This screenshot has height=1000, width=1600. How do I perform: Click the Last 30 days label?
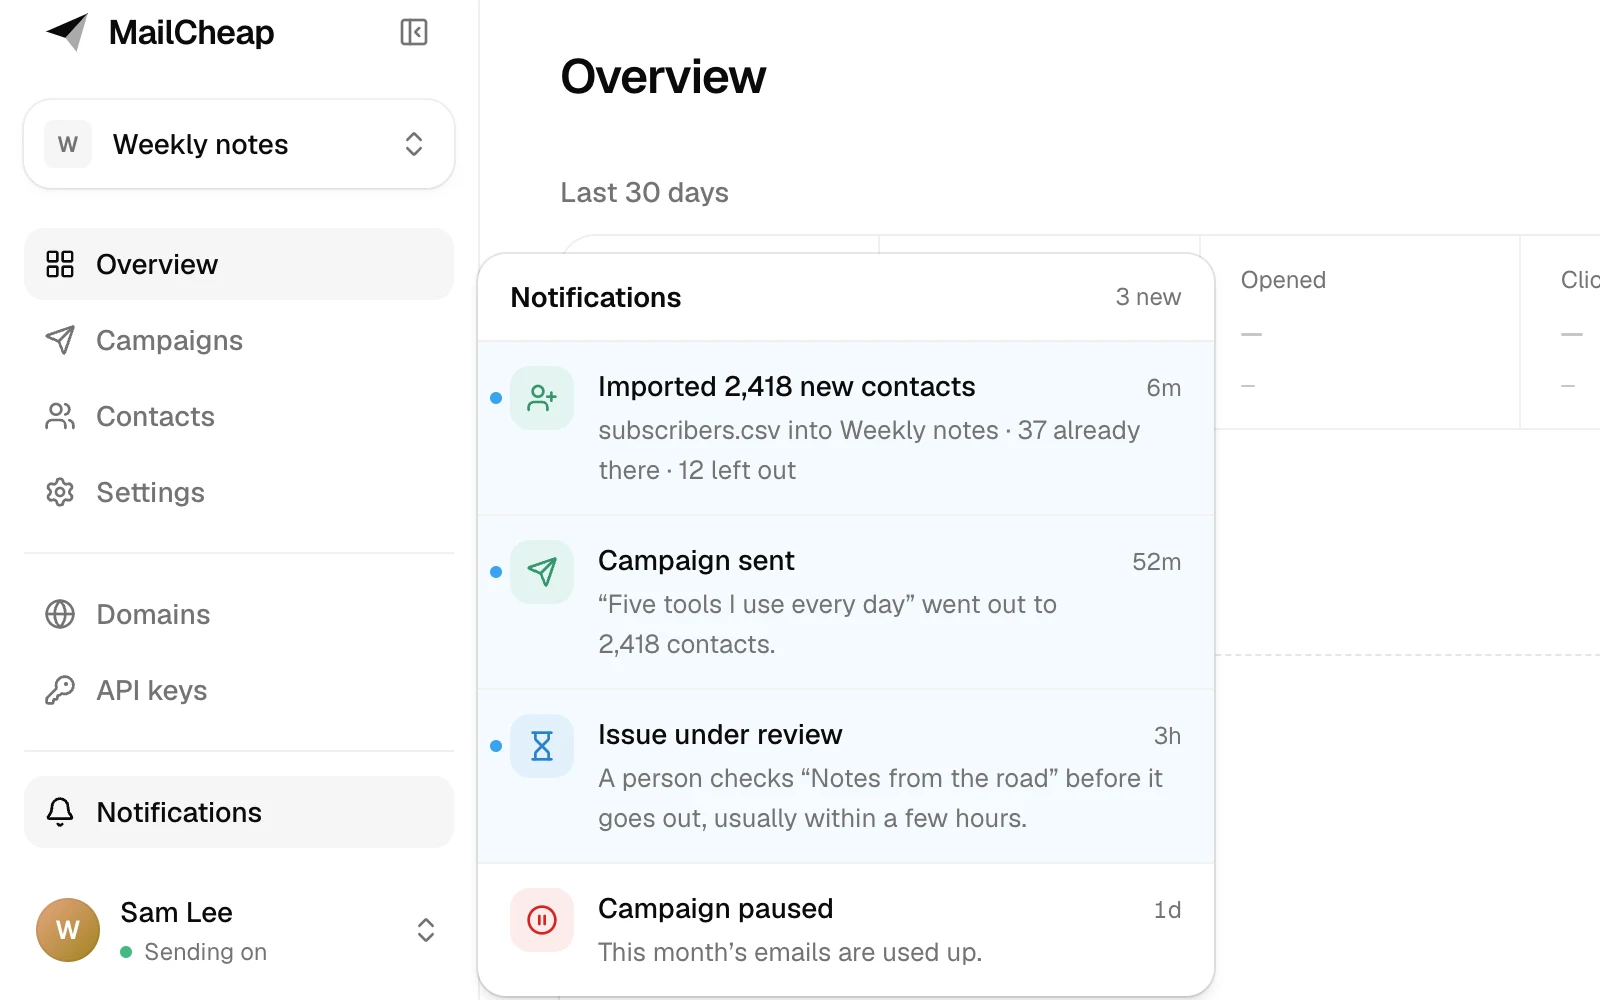[x=644, y=192]
